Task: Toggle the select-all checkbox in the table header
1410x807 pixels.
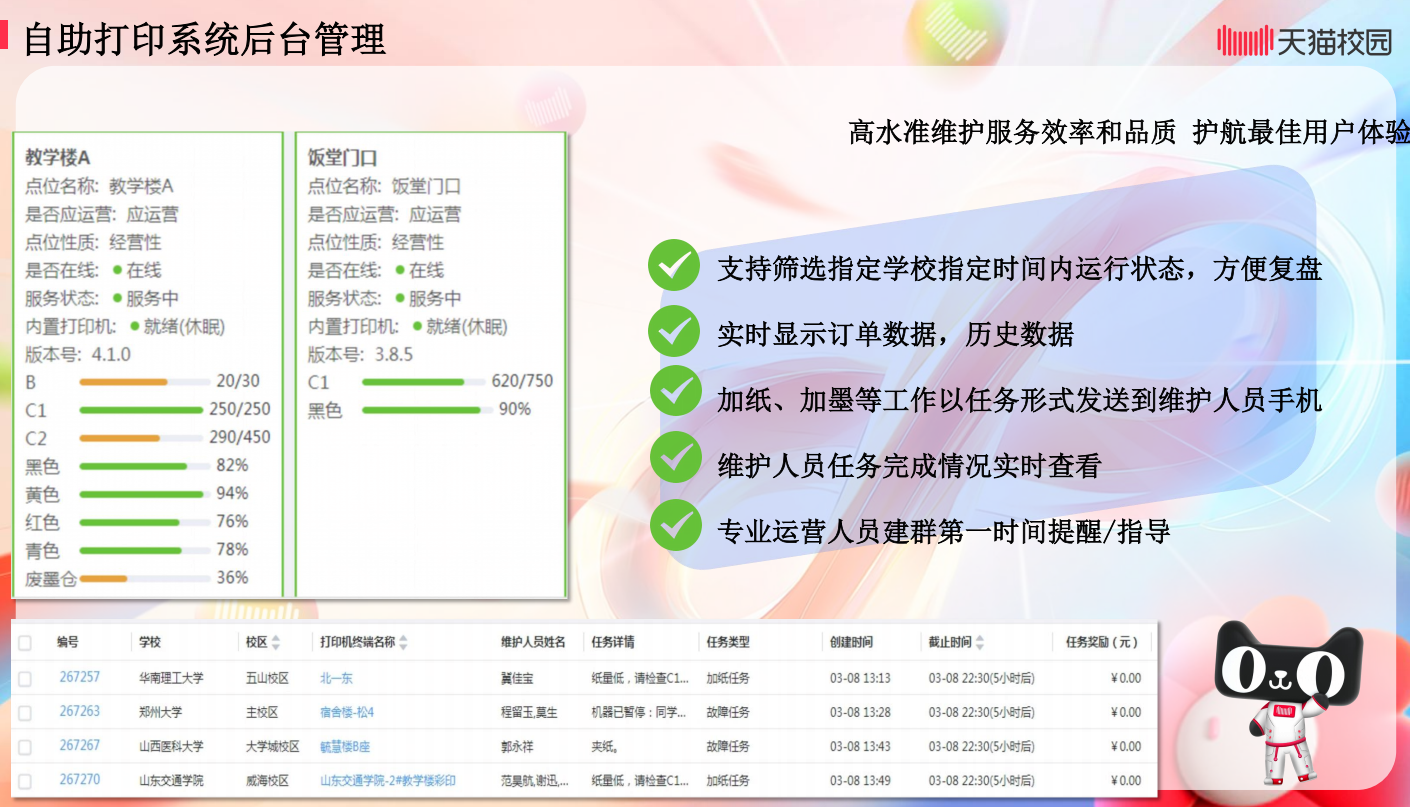Action: pyautogui.click(x=26, y=644)
